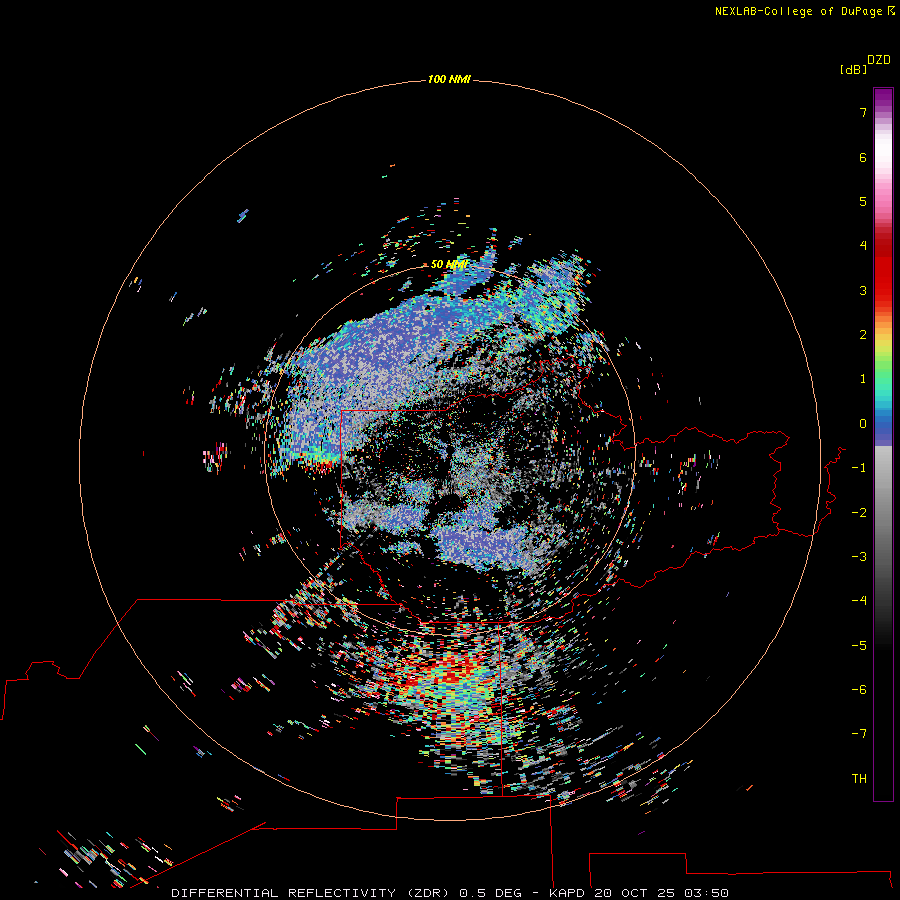Click the colorbar value -6 label
900x900 pixels.
[859, 690]
